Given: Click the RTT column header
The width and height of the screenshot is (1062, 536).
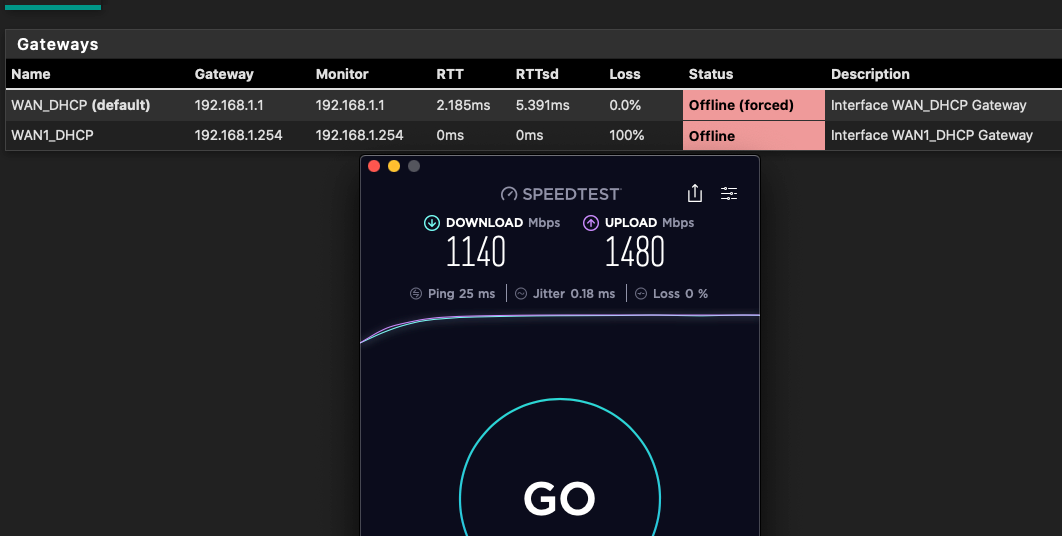Looking at the screenshot, I should [450, 74].
